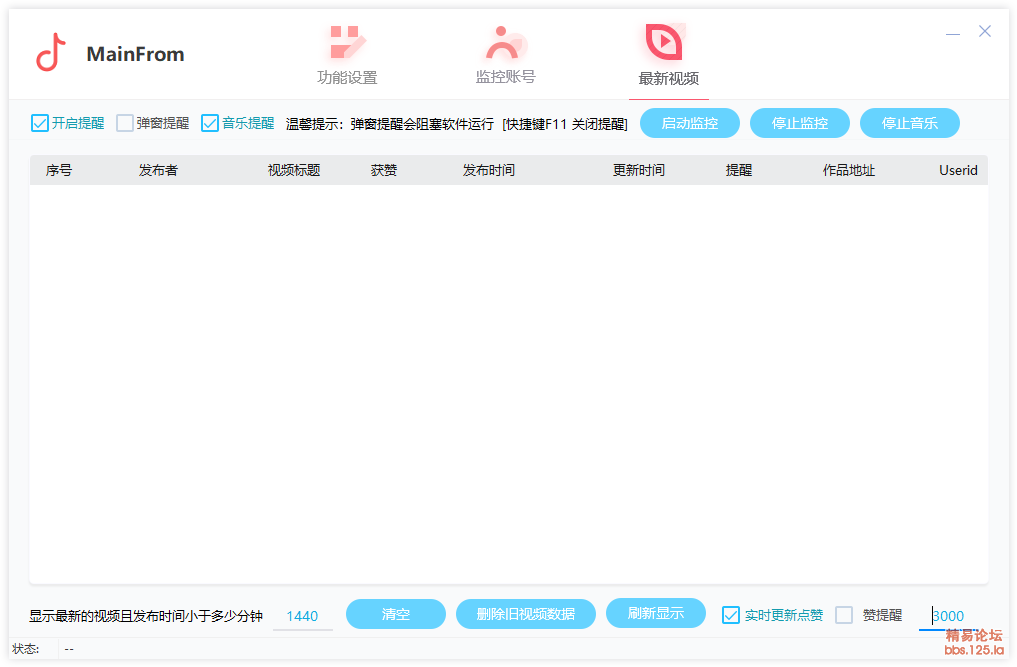This screenshot has width=1017, height=667.
Task: Enable the 弹窗提醒 checkbox
Action: [x=125, y=124]
